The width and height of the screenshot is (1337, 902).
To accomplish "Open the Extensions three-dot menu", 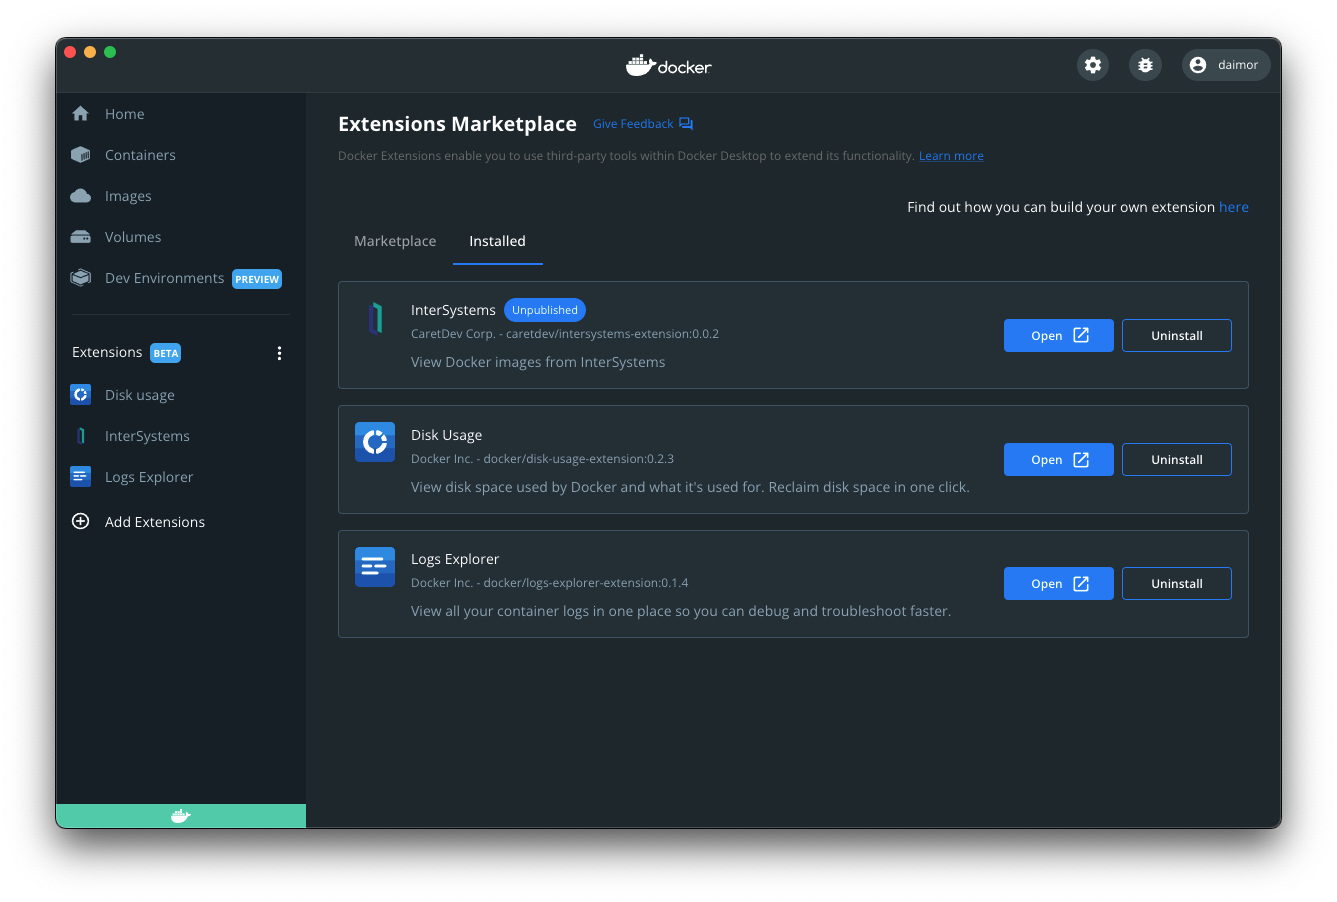I will click(x=279, y=353).
